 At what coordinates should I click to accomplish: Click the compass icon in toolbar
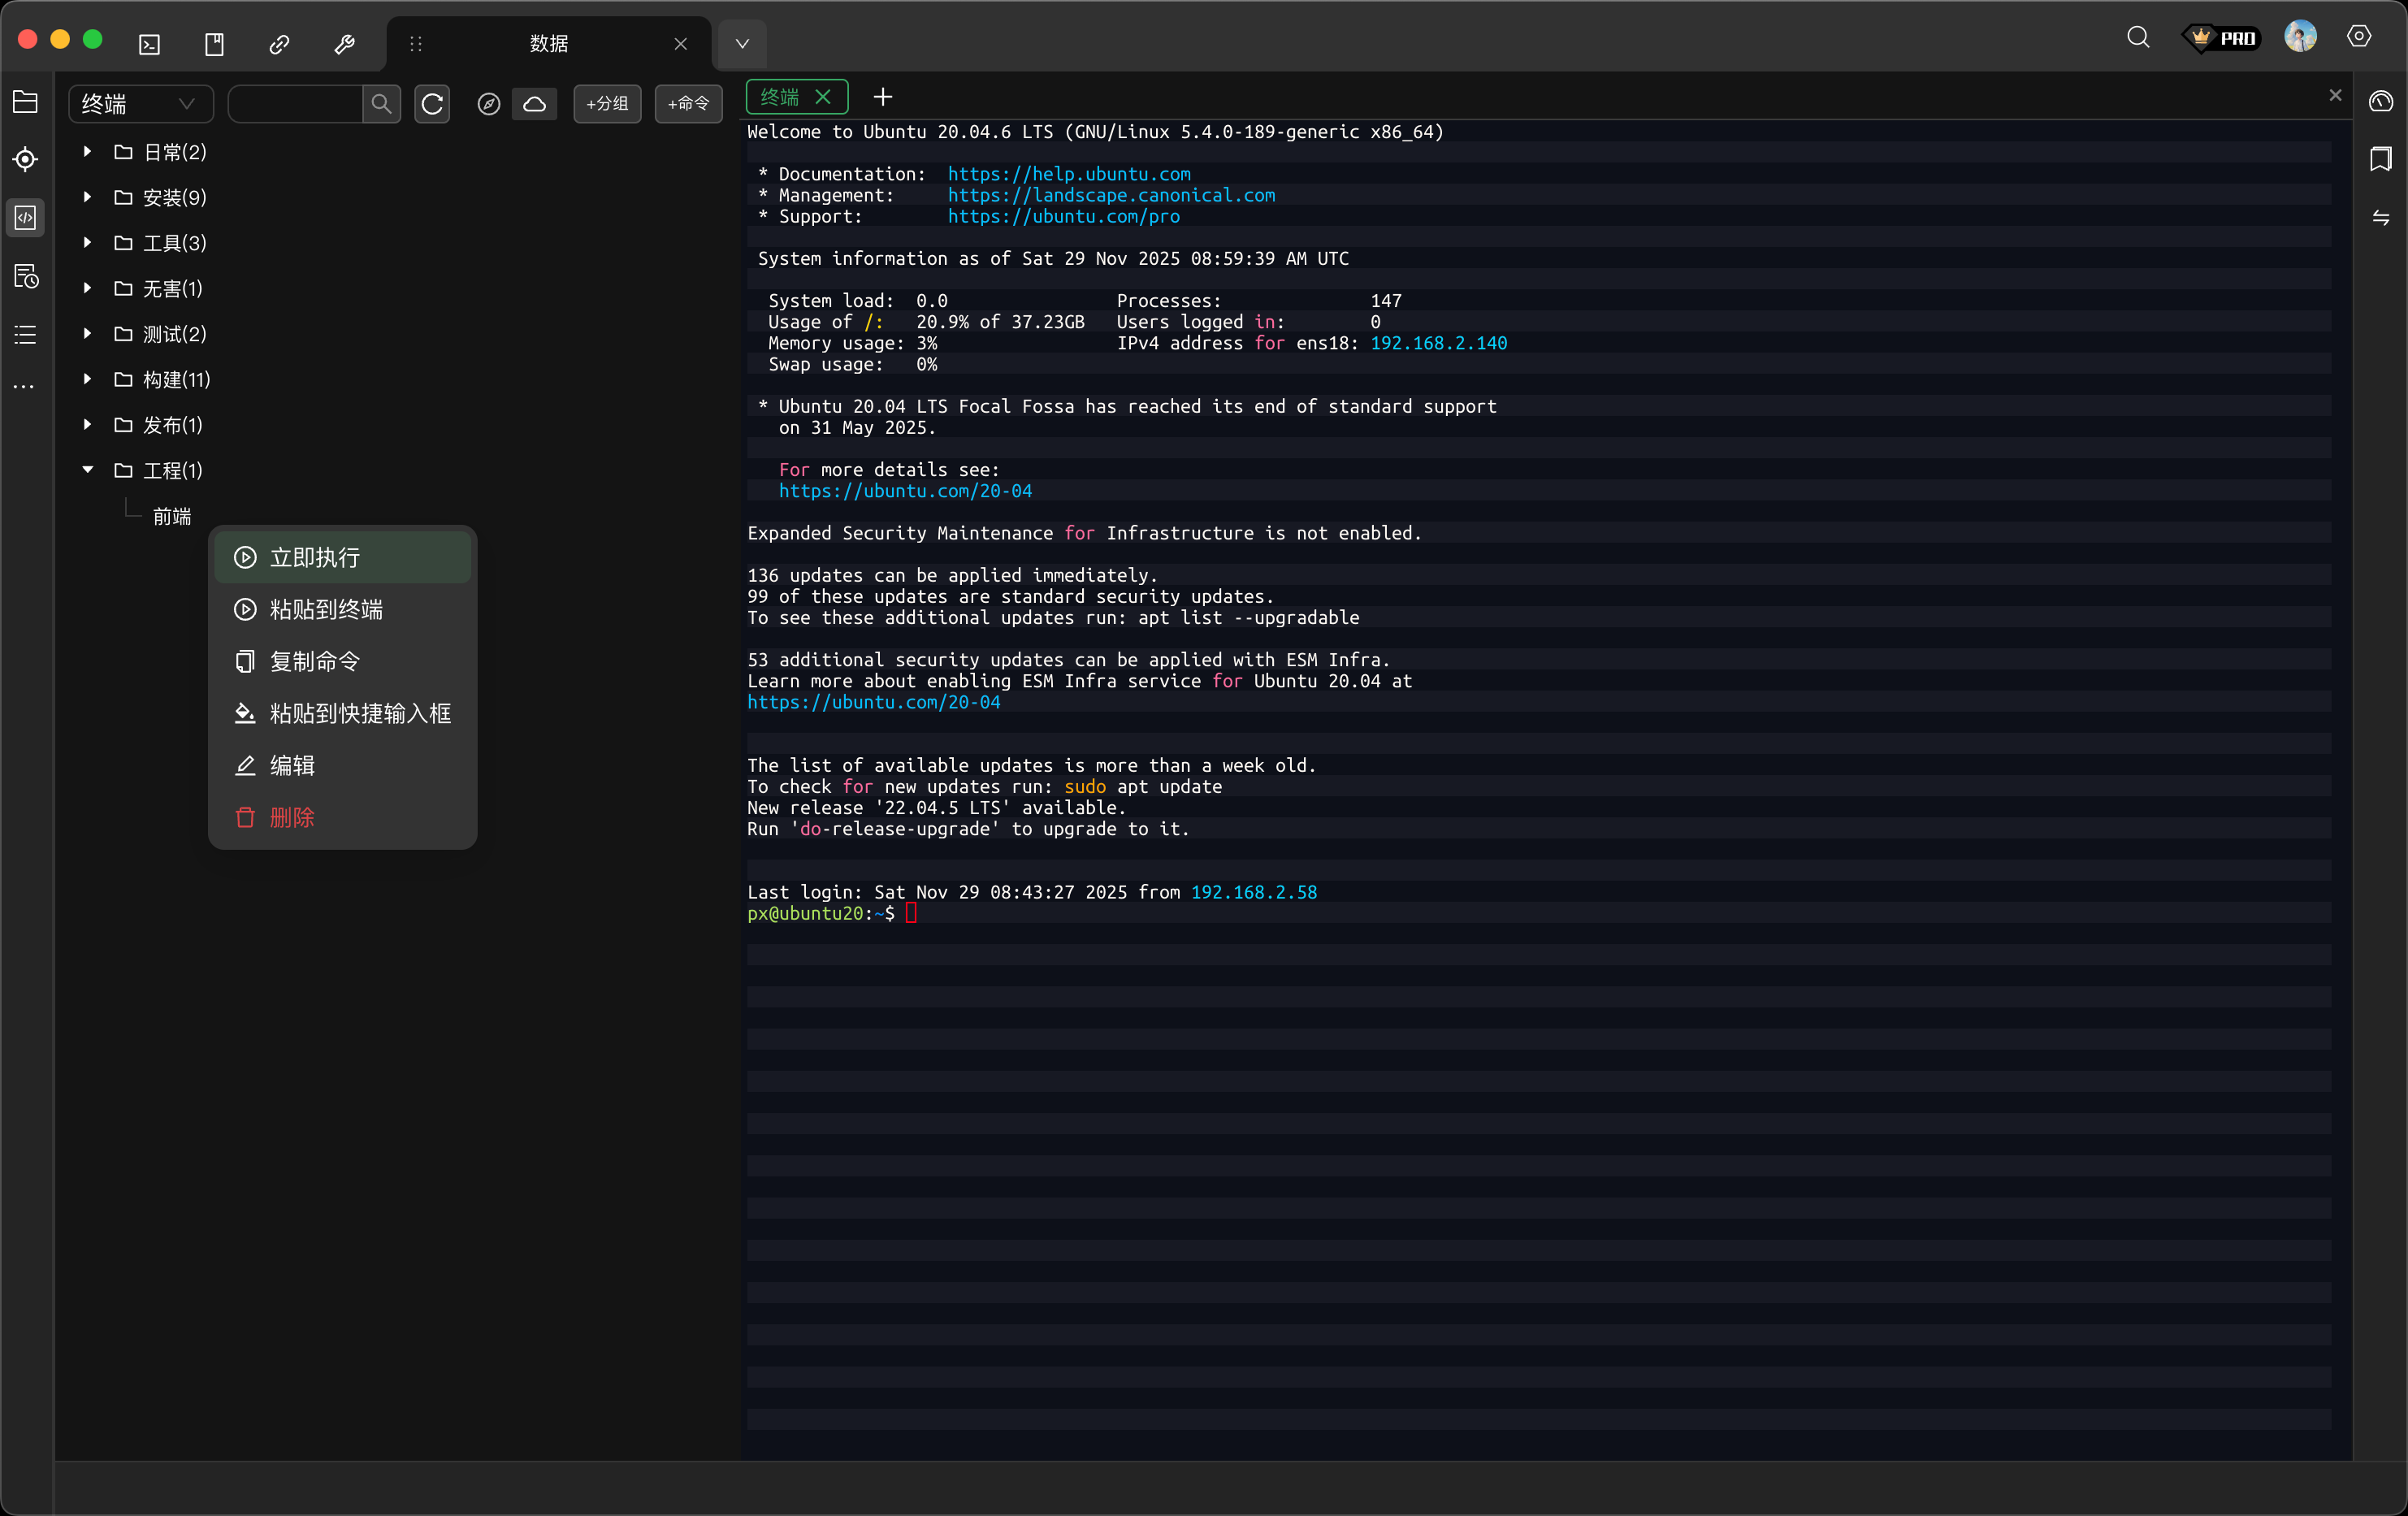point(488,103)
